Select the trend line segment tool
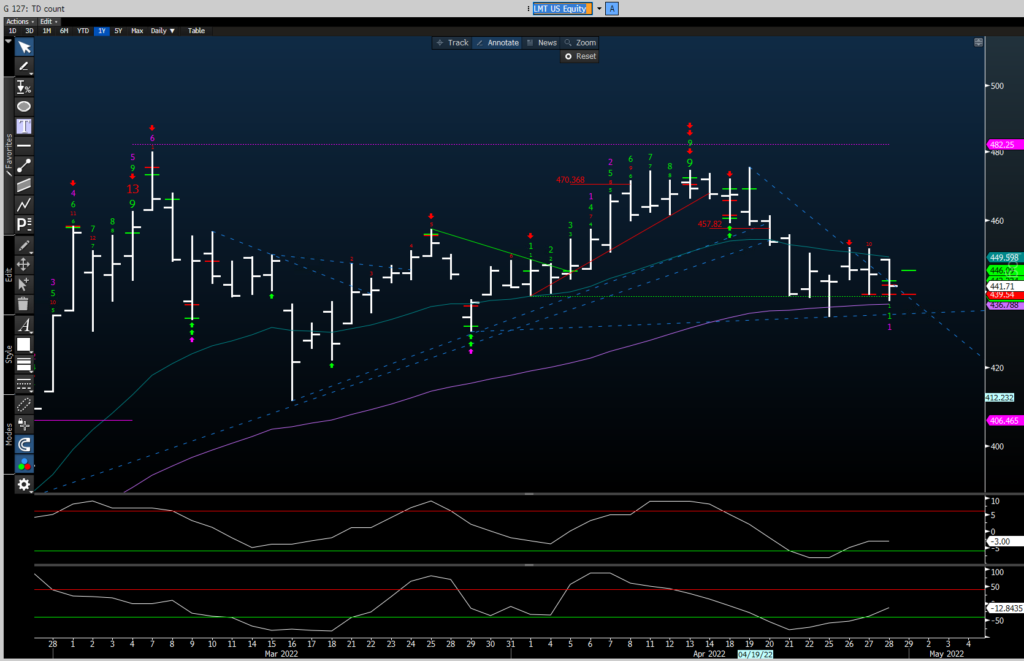This screenshot has height=661, width=1024. tap(24, 165)
